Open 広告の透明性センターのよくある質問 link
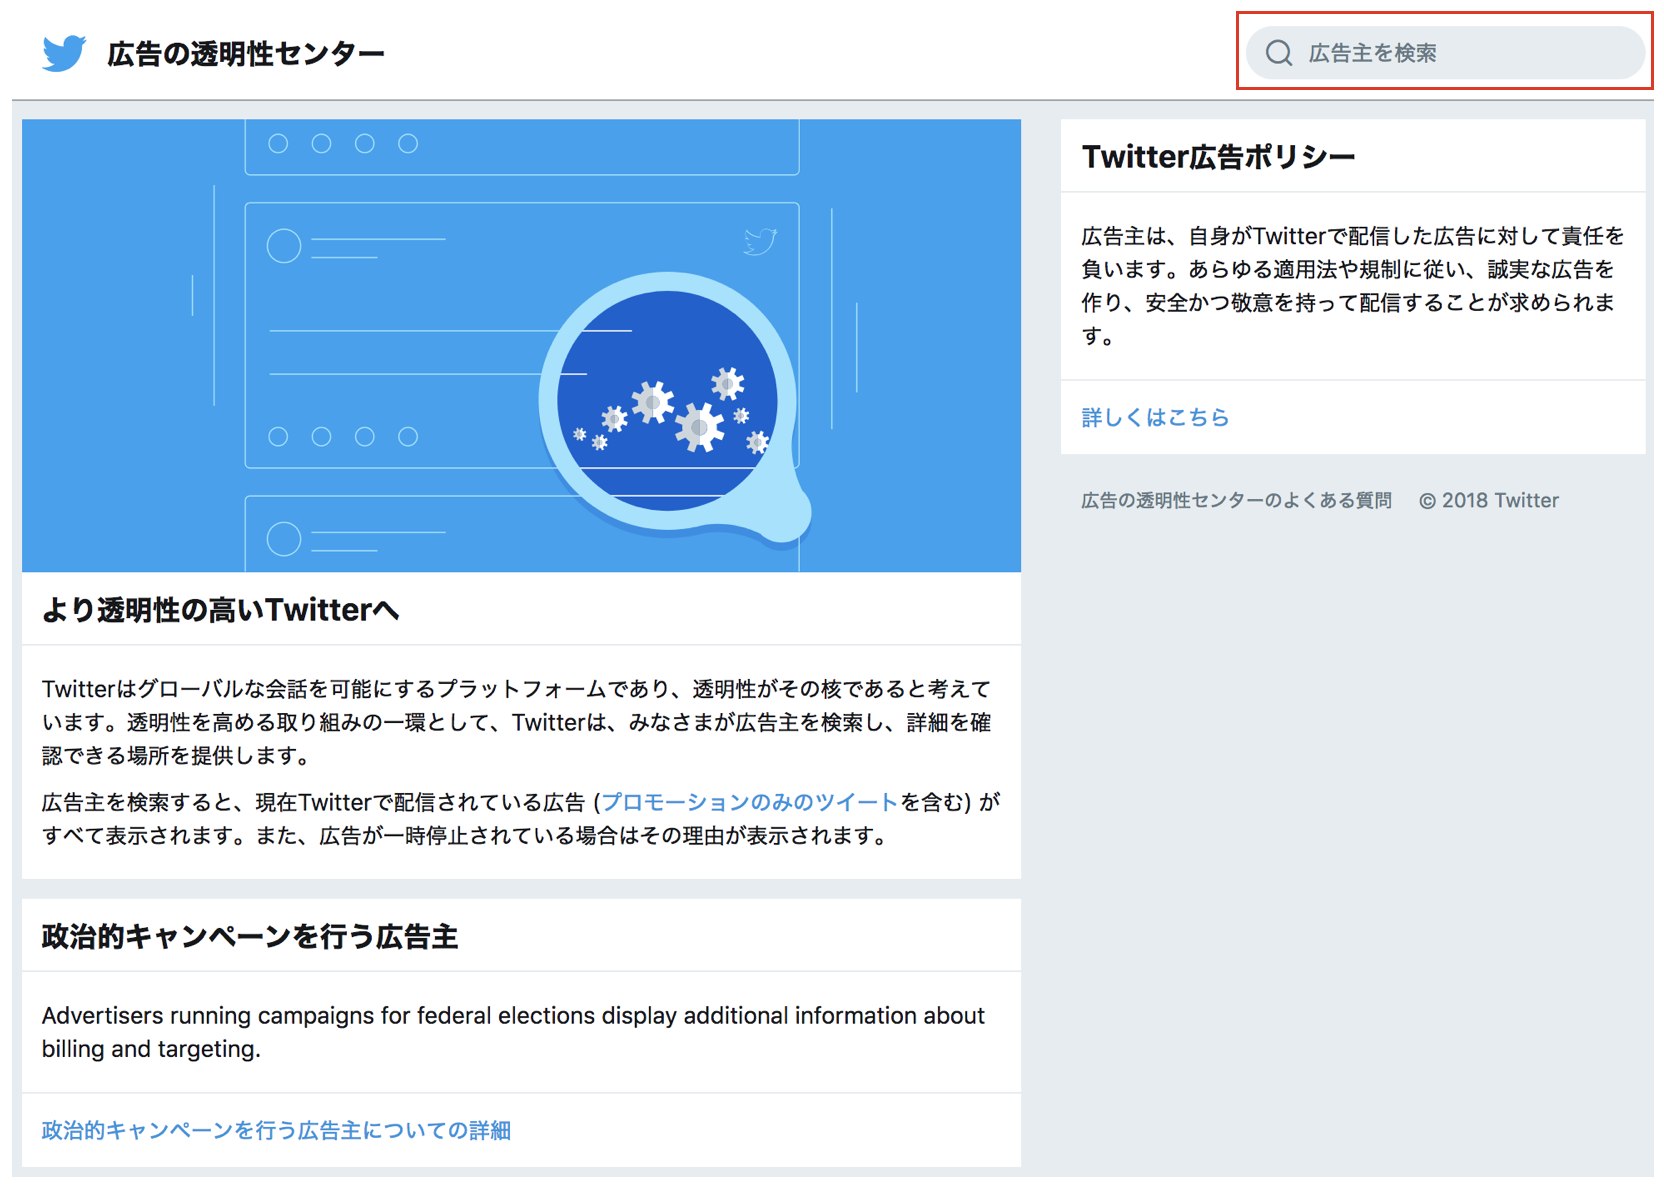1664x1196 pixels. (1236, 500)
